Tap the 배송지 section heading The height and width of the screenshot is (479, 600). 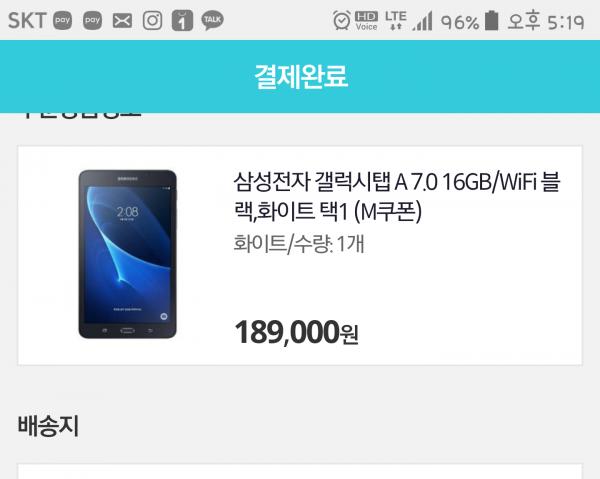[x=48, y=426]
